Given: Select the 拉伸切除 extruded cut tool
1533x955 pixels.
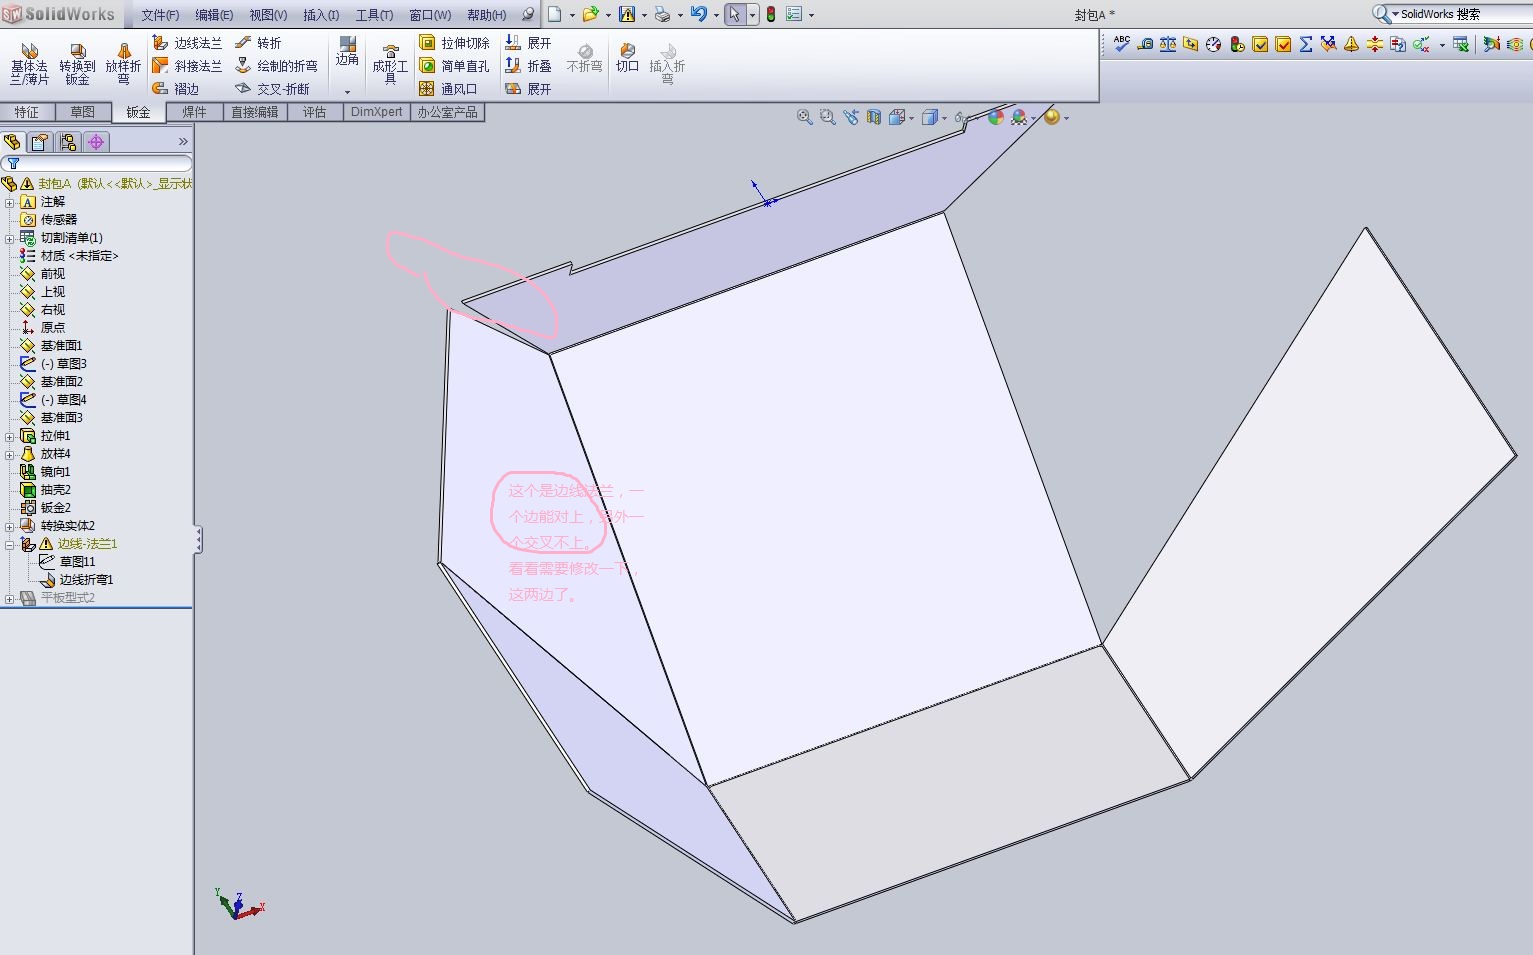Looking at the screenshot, I should [x=454, y=43].
